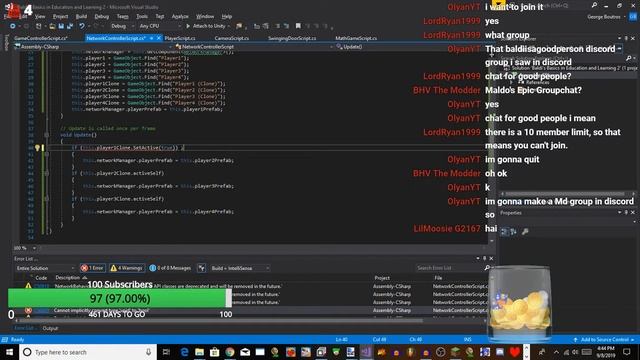Open the Build + IntelliSense dropdown
The width and height of the screenshot is (640, 360).
click(x=240, y=268)
